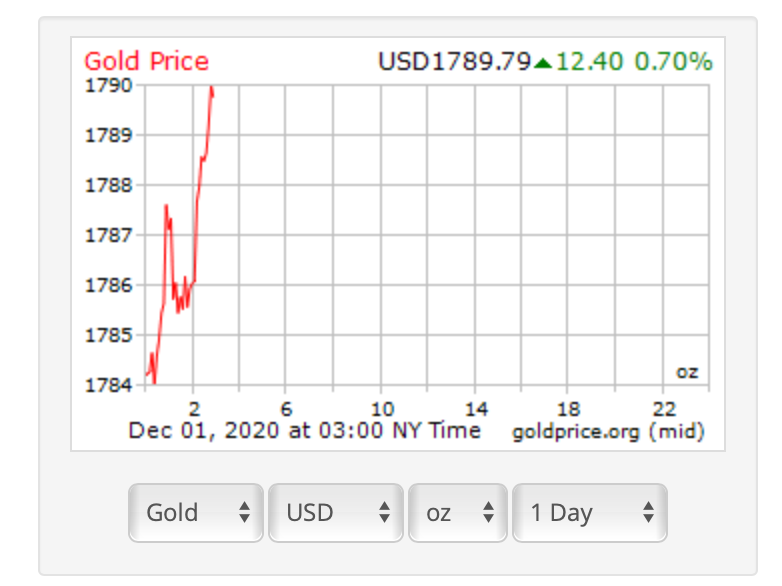Choose the 1 Day time range dropdown
Viewport: 782px width, 586px height.
click(x=589, y=513)
